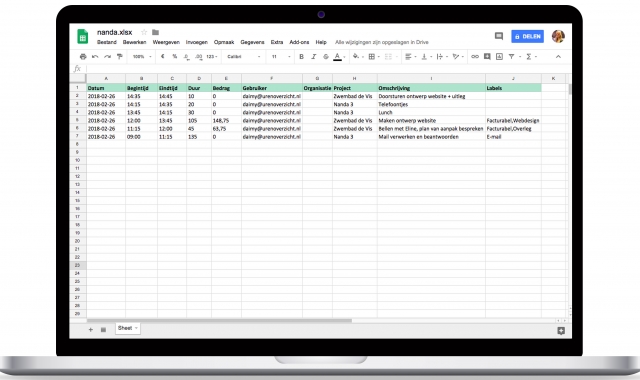Open the comments icon near Delen
This screenshot has height=380, width=640.
[499, 36]
